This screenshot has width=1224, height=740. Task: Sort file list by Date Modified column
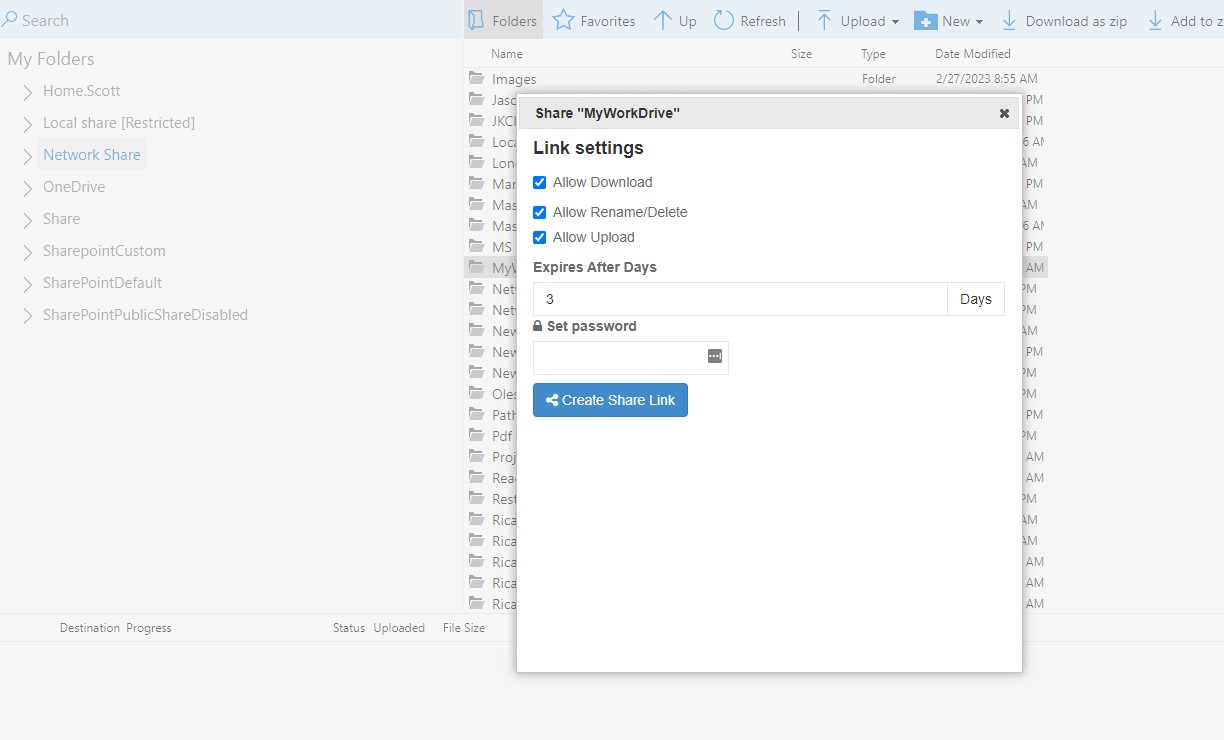pos(972,54)
